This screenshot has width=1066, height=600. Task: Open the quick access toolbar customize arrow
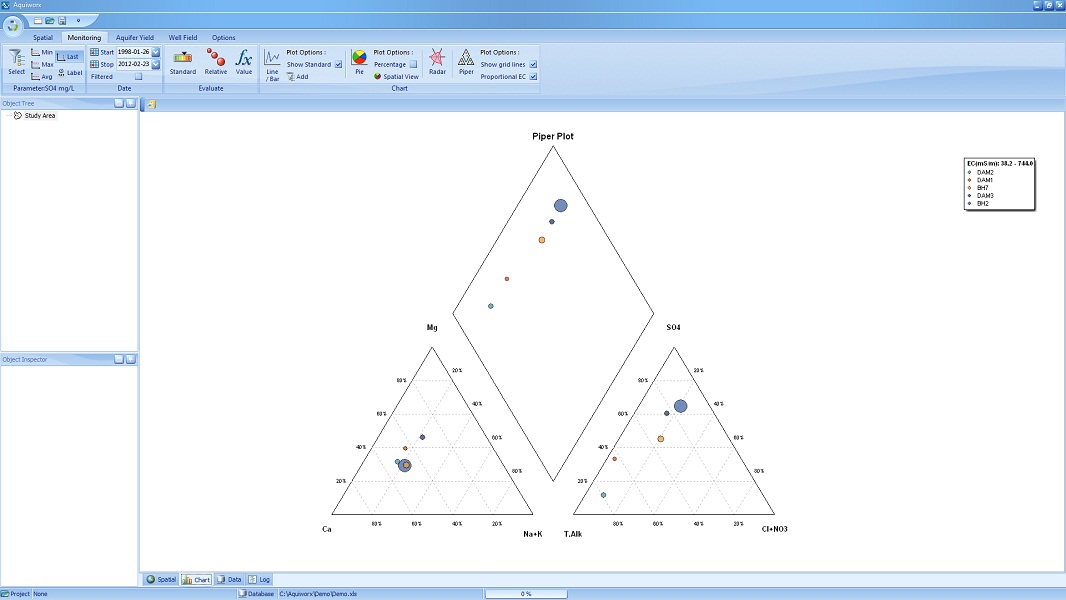[78, 20]
